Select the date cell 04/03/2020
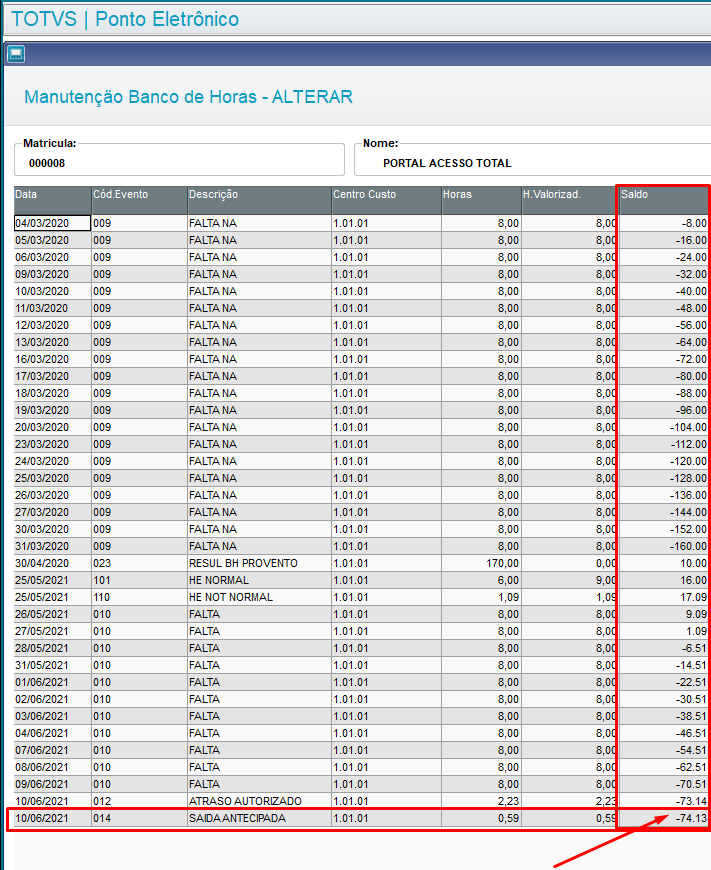The image size is (711, 870). (x=53, y=223)
